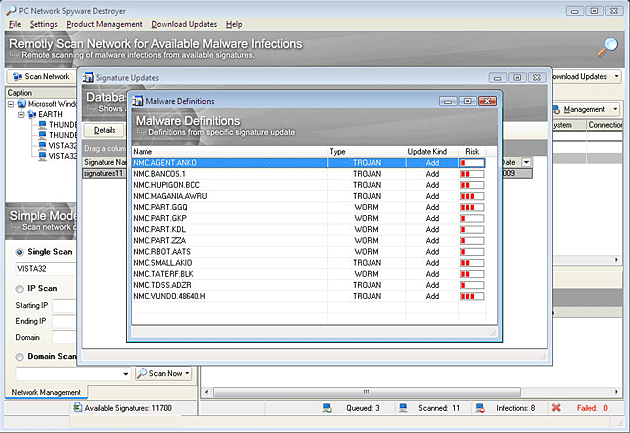Open the Product Management menu
The image size is (630, 433).
tap(104, 23)
